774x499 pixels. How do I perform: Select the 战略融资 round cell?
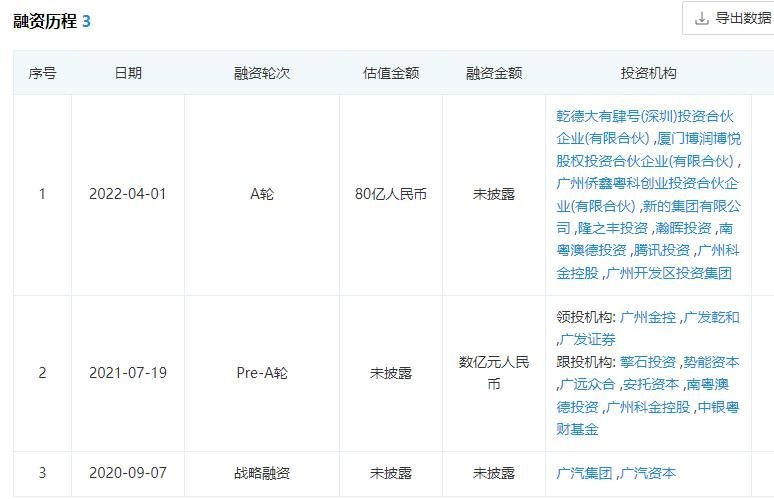coord(262,473)
